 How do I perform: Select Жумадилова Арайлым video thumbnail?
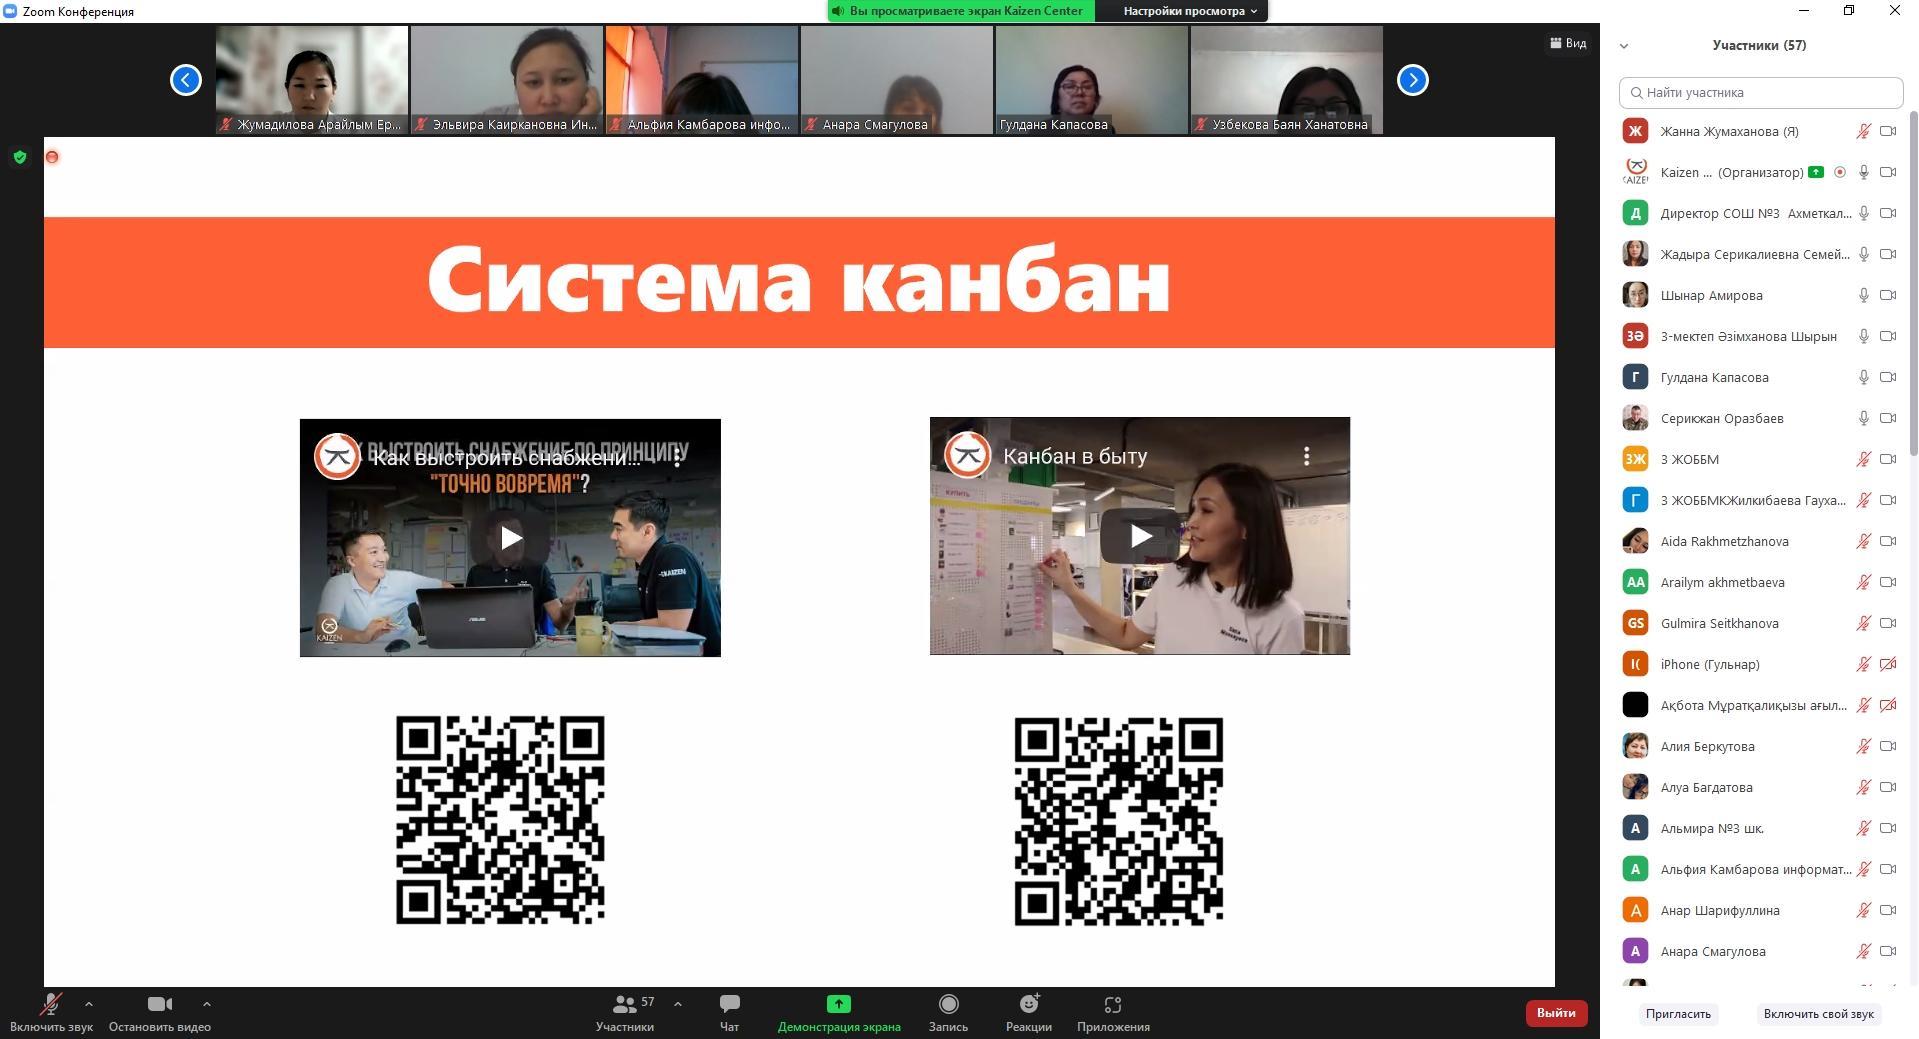(312, 80)
